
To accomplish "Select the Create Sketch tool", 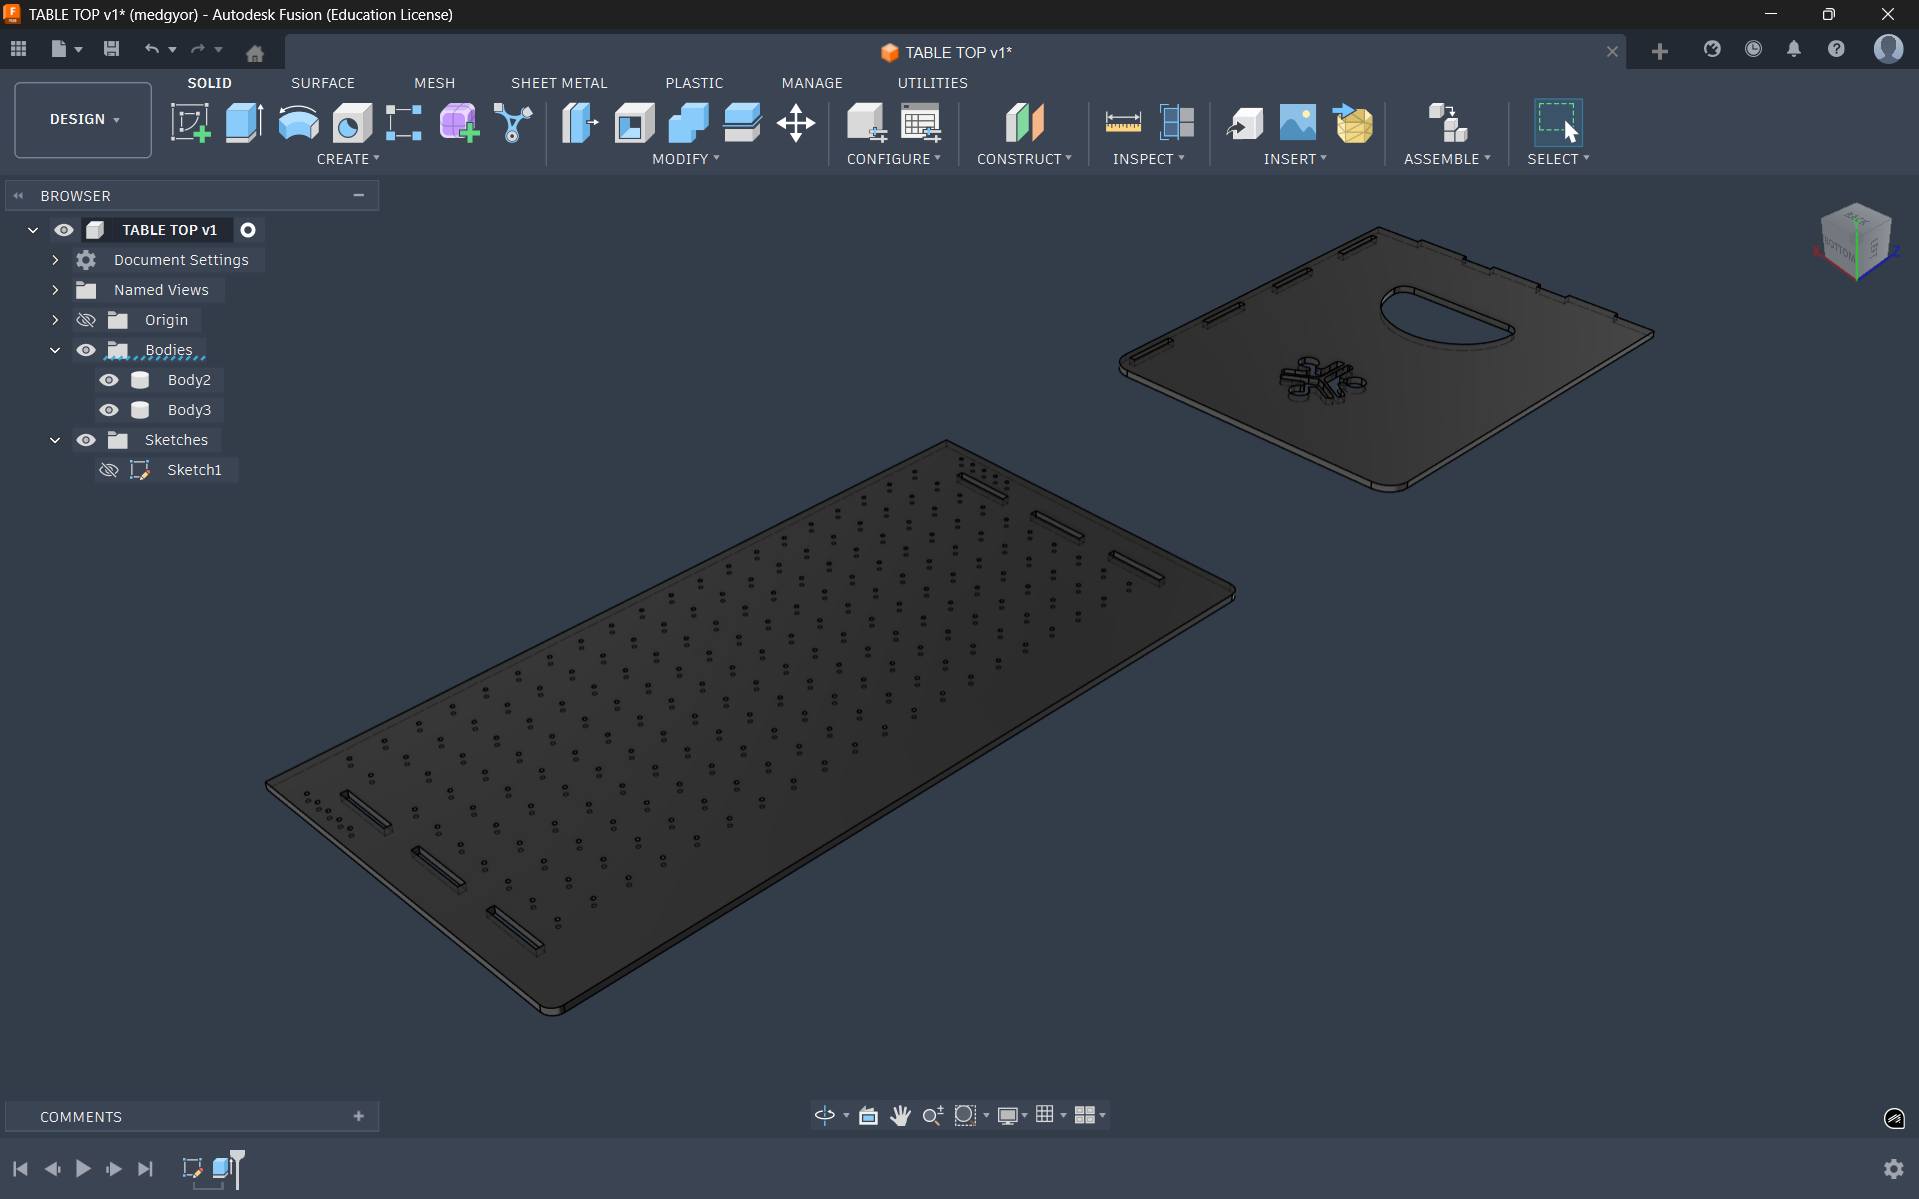I will [190, 123].
